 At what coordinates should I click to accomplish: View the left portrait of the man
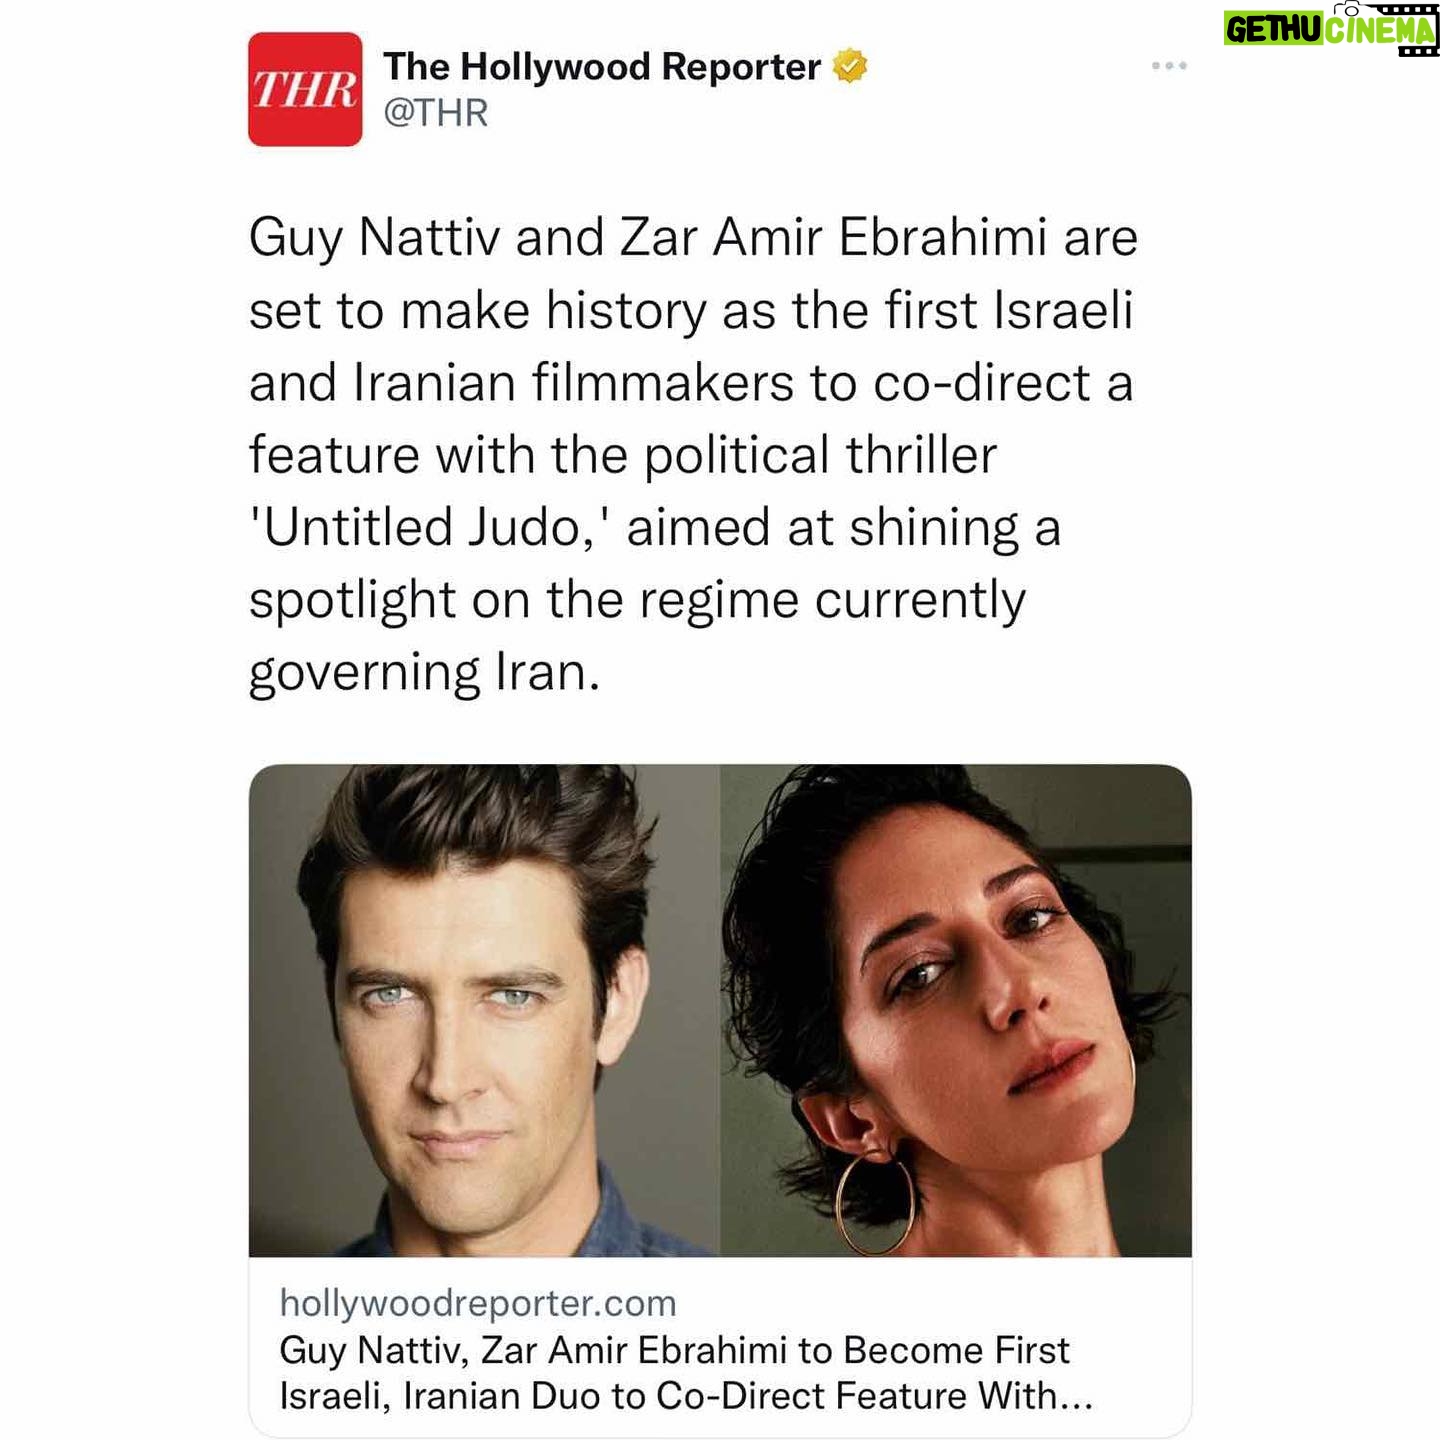(484, 1010)
